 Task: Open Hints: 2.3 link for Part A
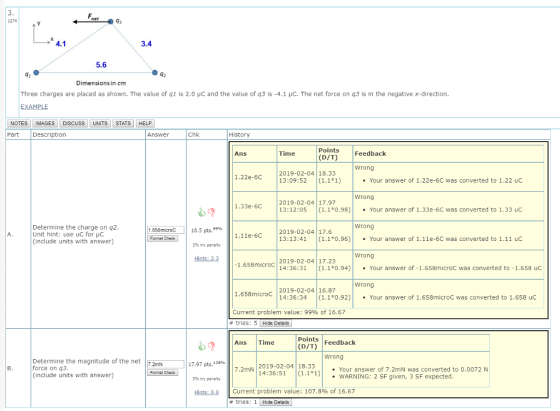pyautogui.click(x=206, y=258)
